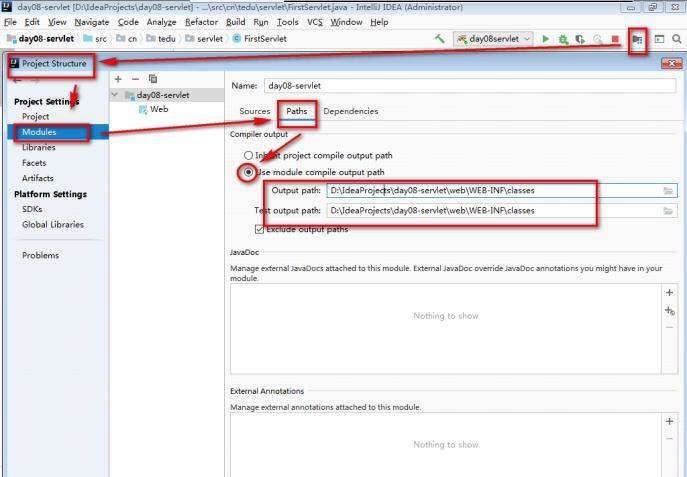Open the Navigate menu
The height and width of the screenshot is (477, 687).
click(92, 22)
